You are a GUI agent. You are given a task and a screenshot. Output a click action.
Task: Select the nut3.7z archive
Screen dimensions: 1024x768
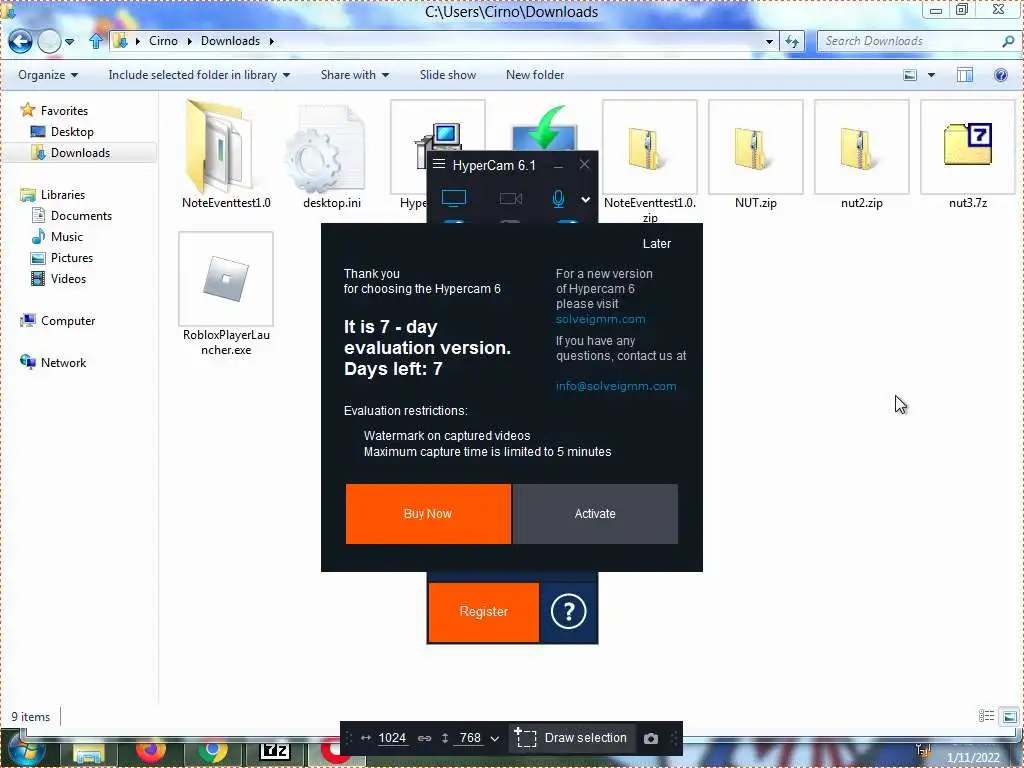968,154
